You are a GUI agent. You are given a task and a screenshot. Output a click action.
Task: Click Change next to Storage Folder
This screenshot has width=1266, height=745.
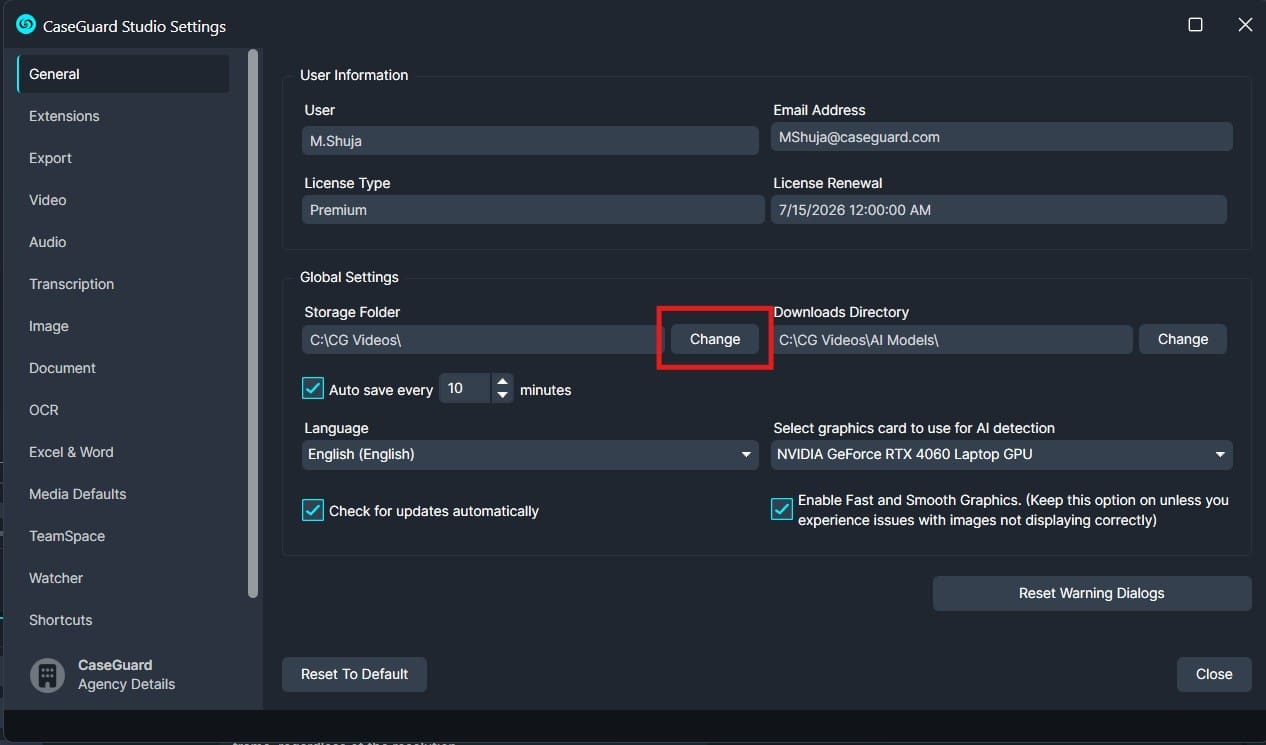pyautogui.click(x=713, y=339)
